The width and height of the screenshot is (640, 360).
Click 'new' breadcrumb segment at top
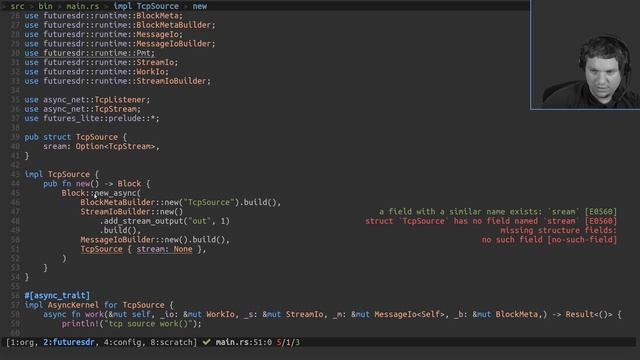coord(200,6)
